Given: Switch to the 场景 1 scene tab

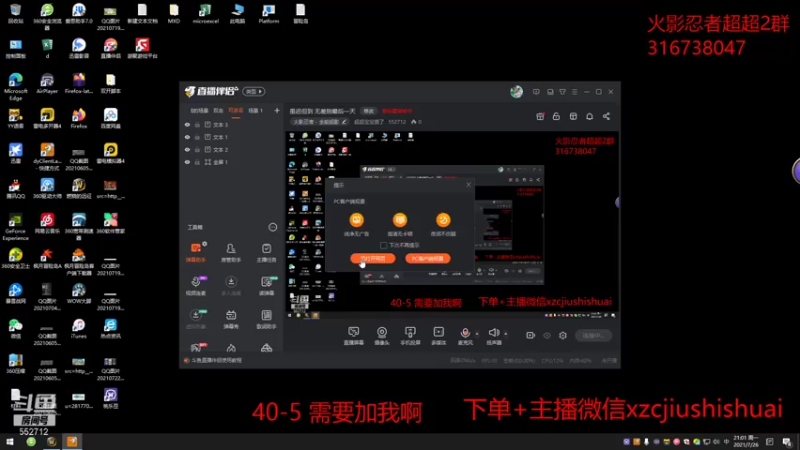Looking at the screenshot, I should [x=256, y=111].
